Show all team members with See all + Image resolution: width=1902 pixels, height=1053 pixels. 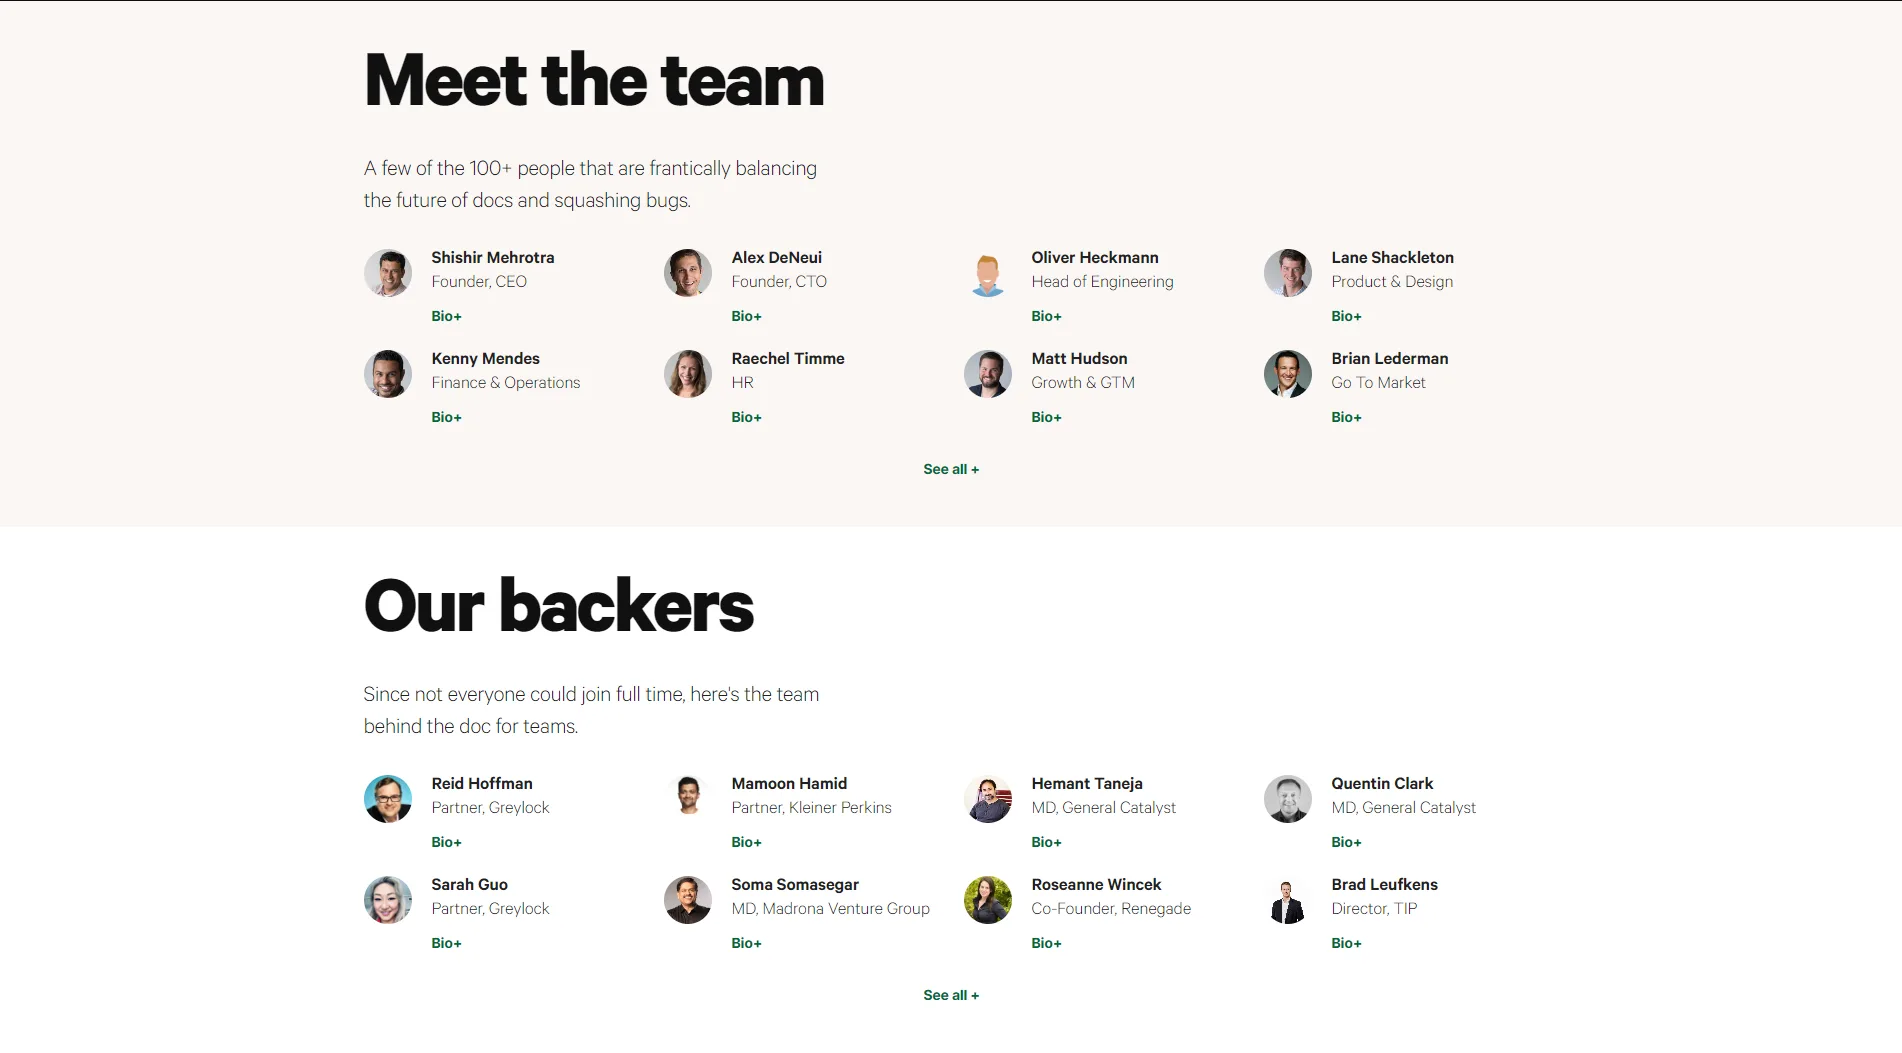[x=951, y=469]
